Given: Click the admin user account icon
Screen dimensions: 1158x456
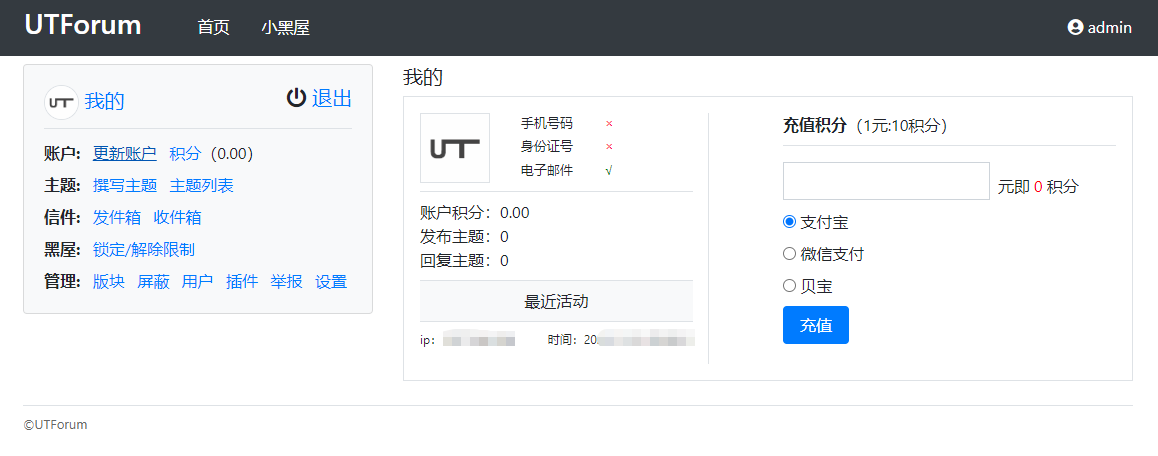Looking at the screenshot, I should [x=1076, y=28].
